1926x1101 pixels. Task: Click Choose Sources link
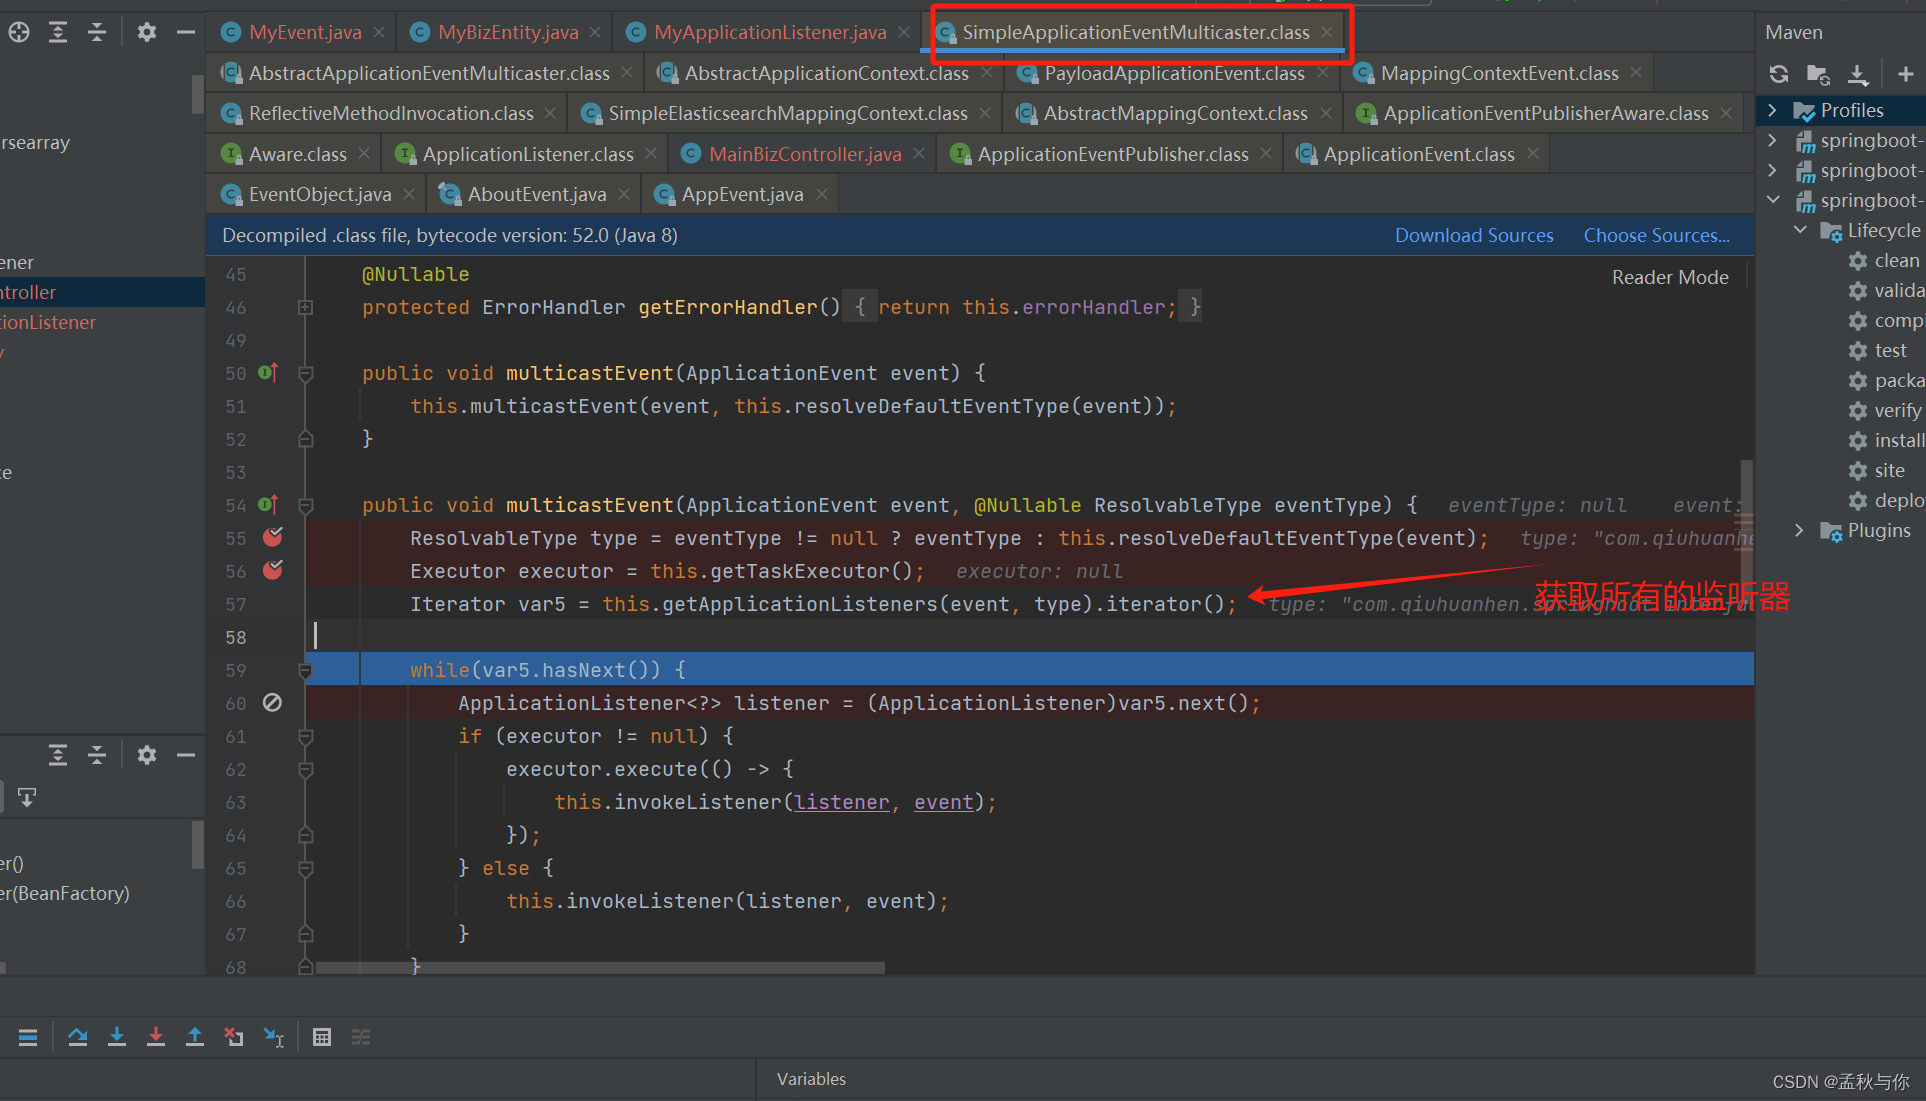[x=1656, y=234]
